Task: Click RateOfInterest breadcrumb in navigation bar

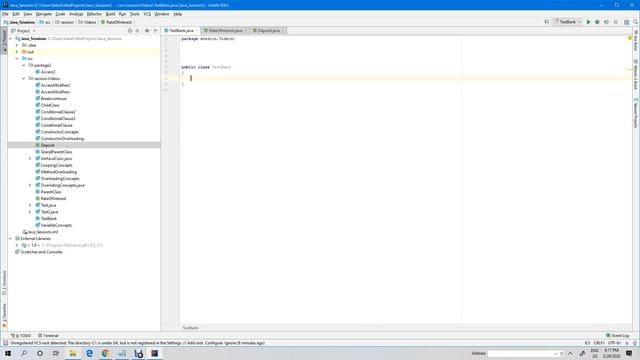Action: point(117,22)
